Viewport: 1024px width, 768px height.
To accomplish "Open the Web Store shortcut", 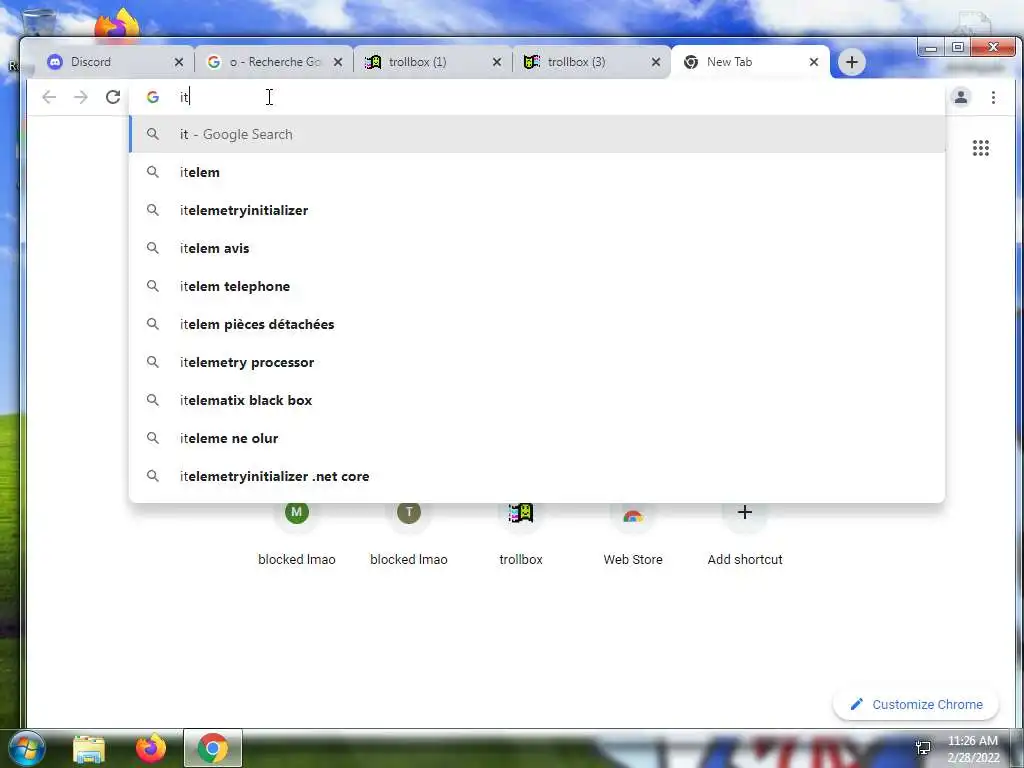I will coord(633,532).
